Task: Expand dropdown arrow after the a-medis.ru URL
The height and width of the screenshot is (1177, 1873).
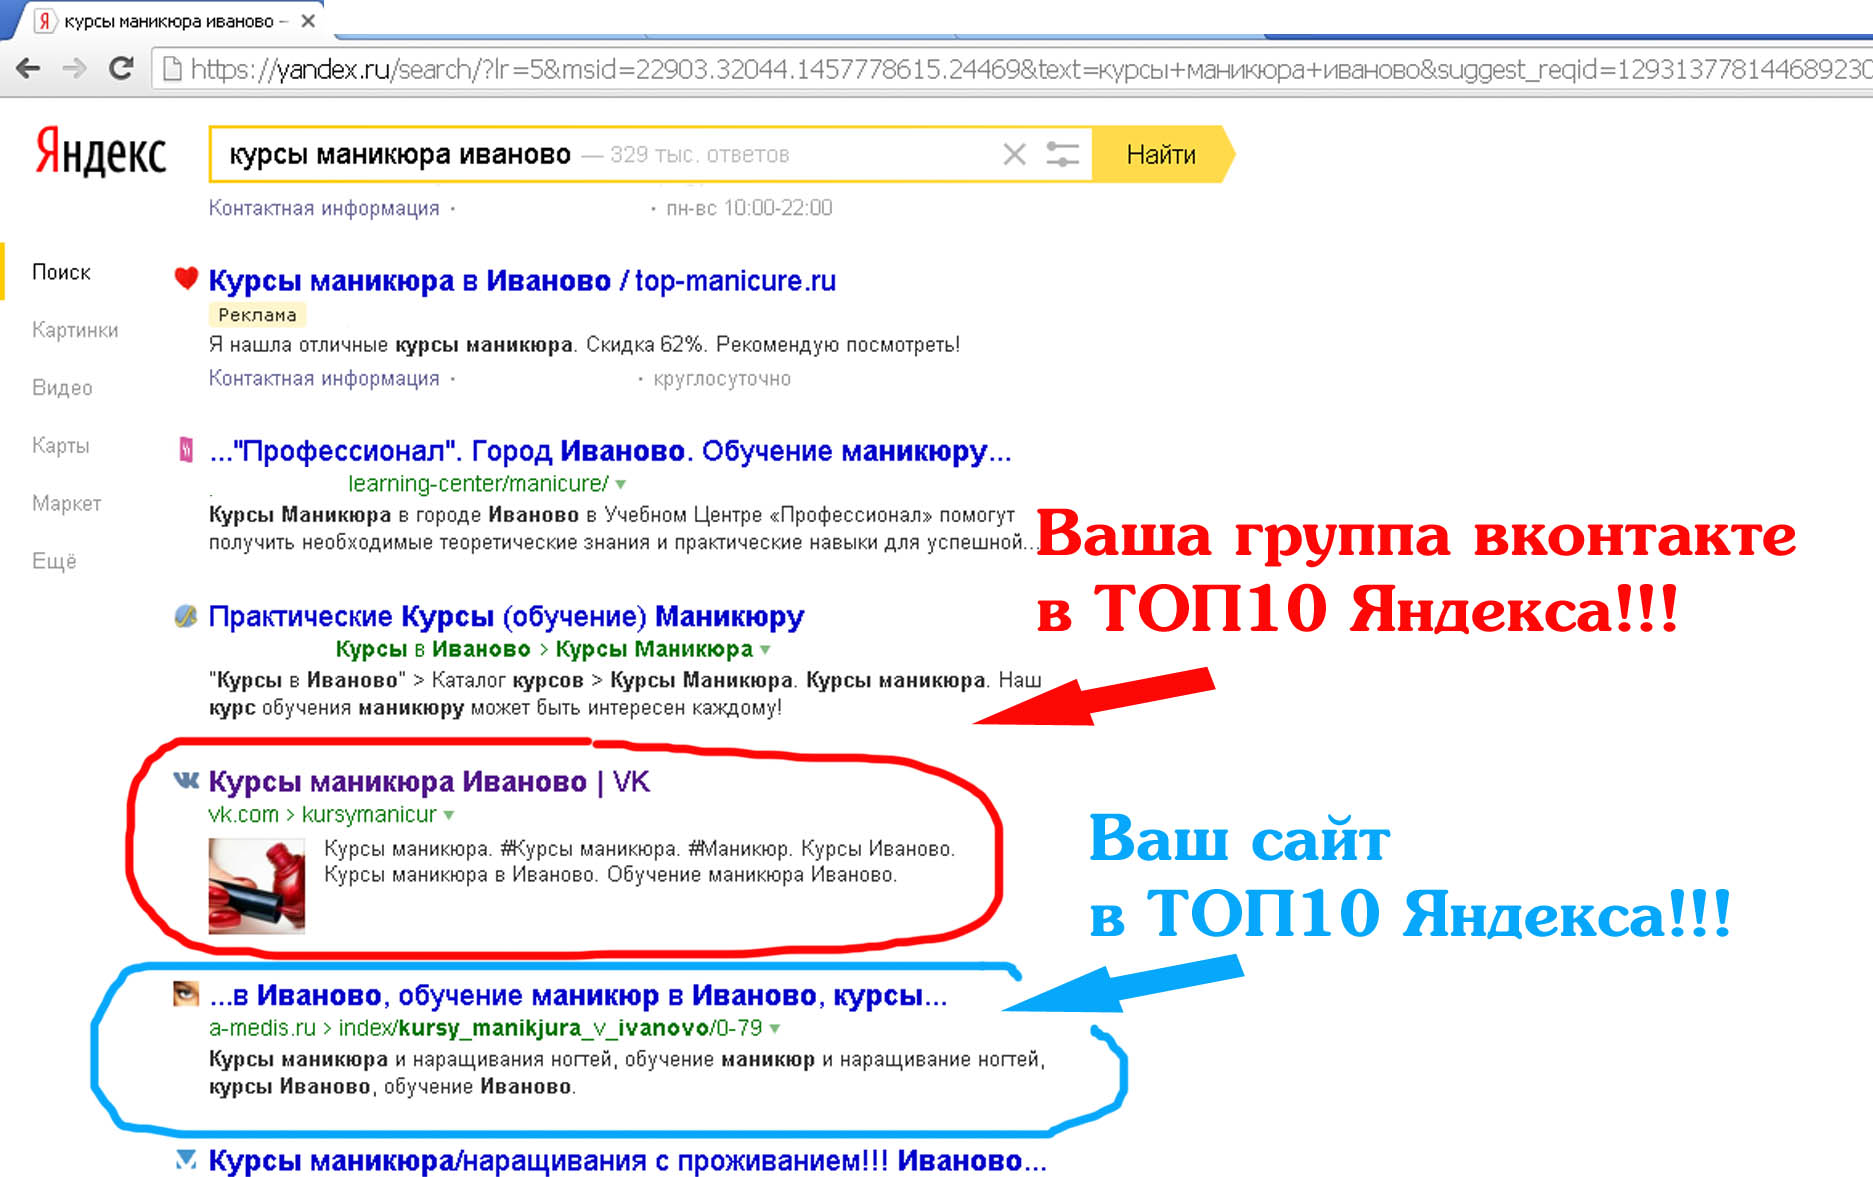Action: coord(775,1028)
